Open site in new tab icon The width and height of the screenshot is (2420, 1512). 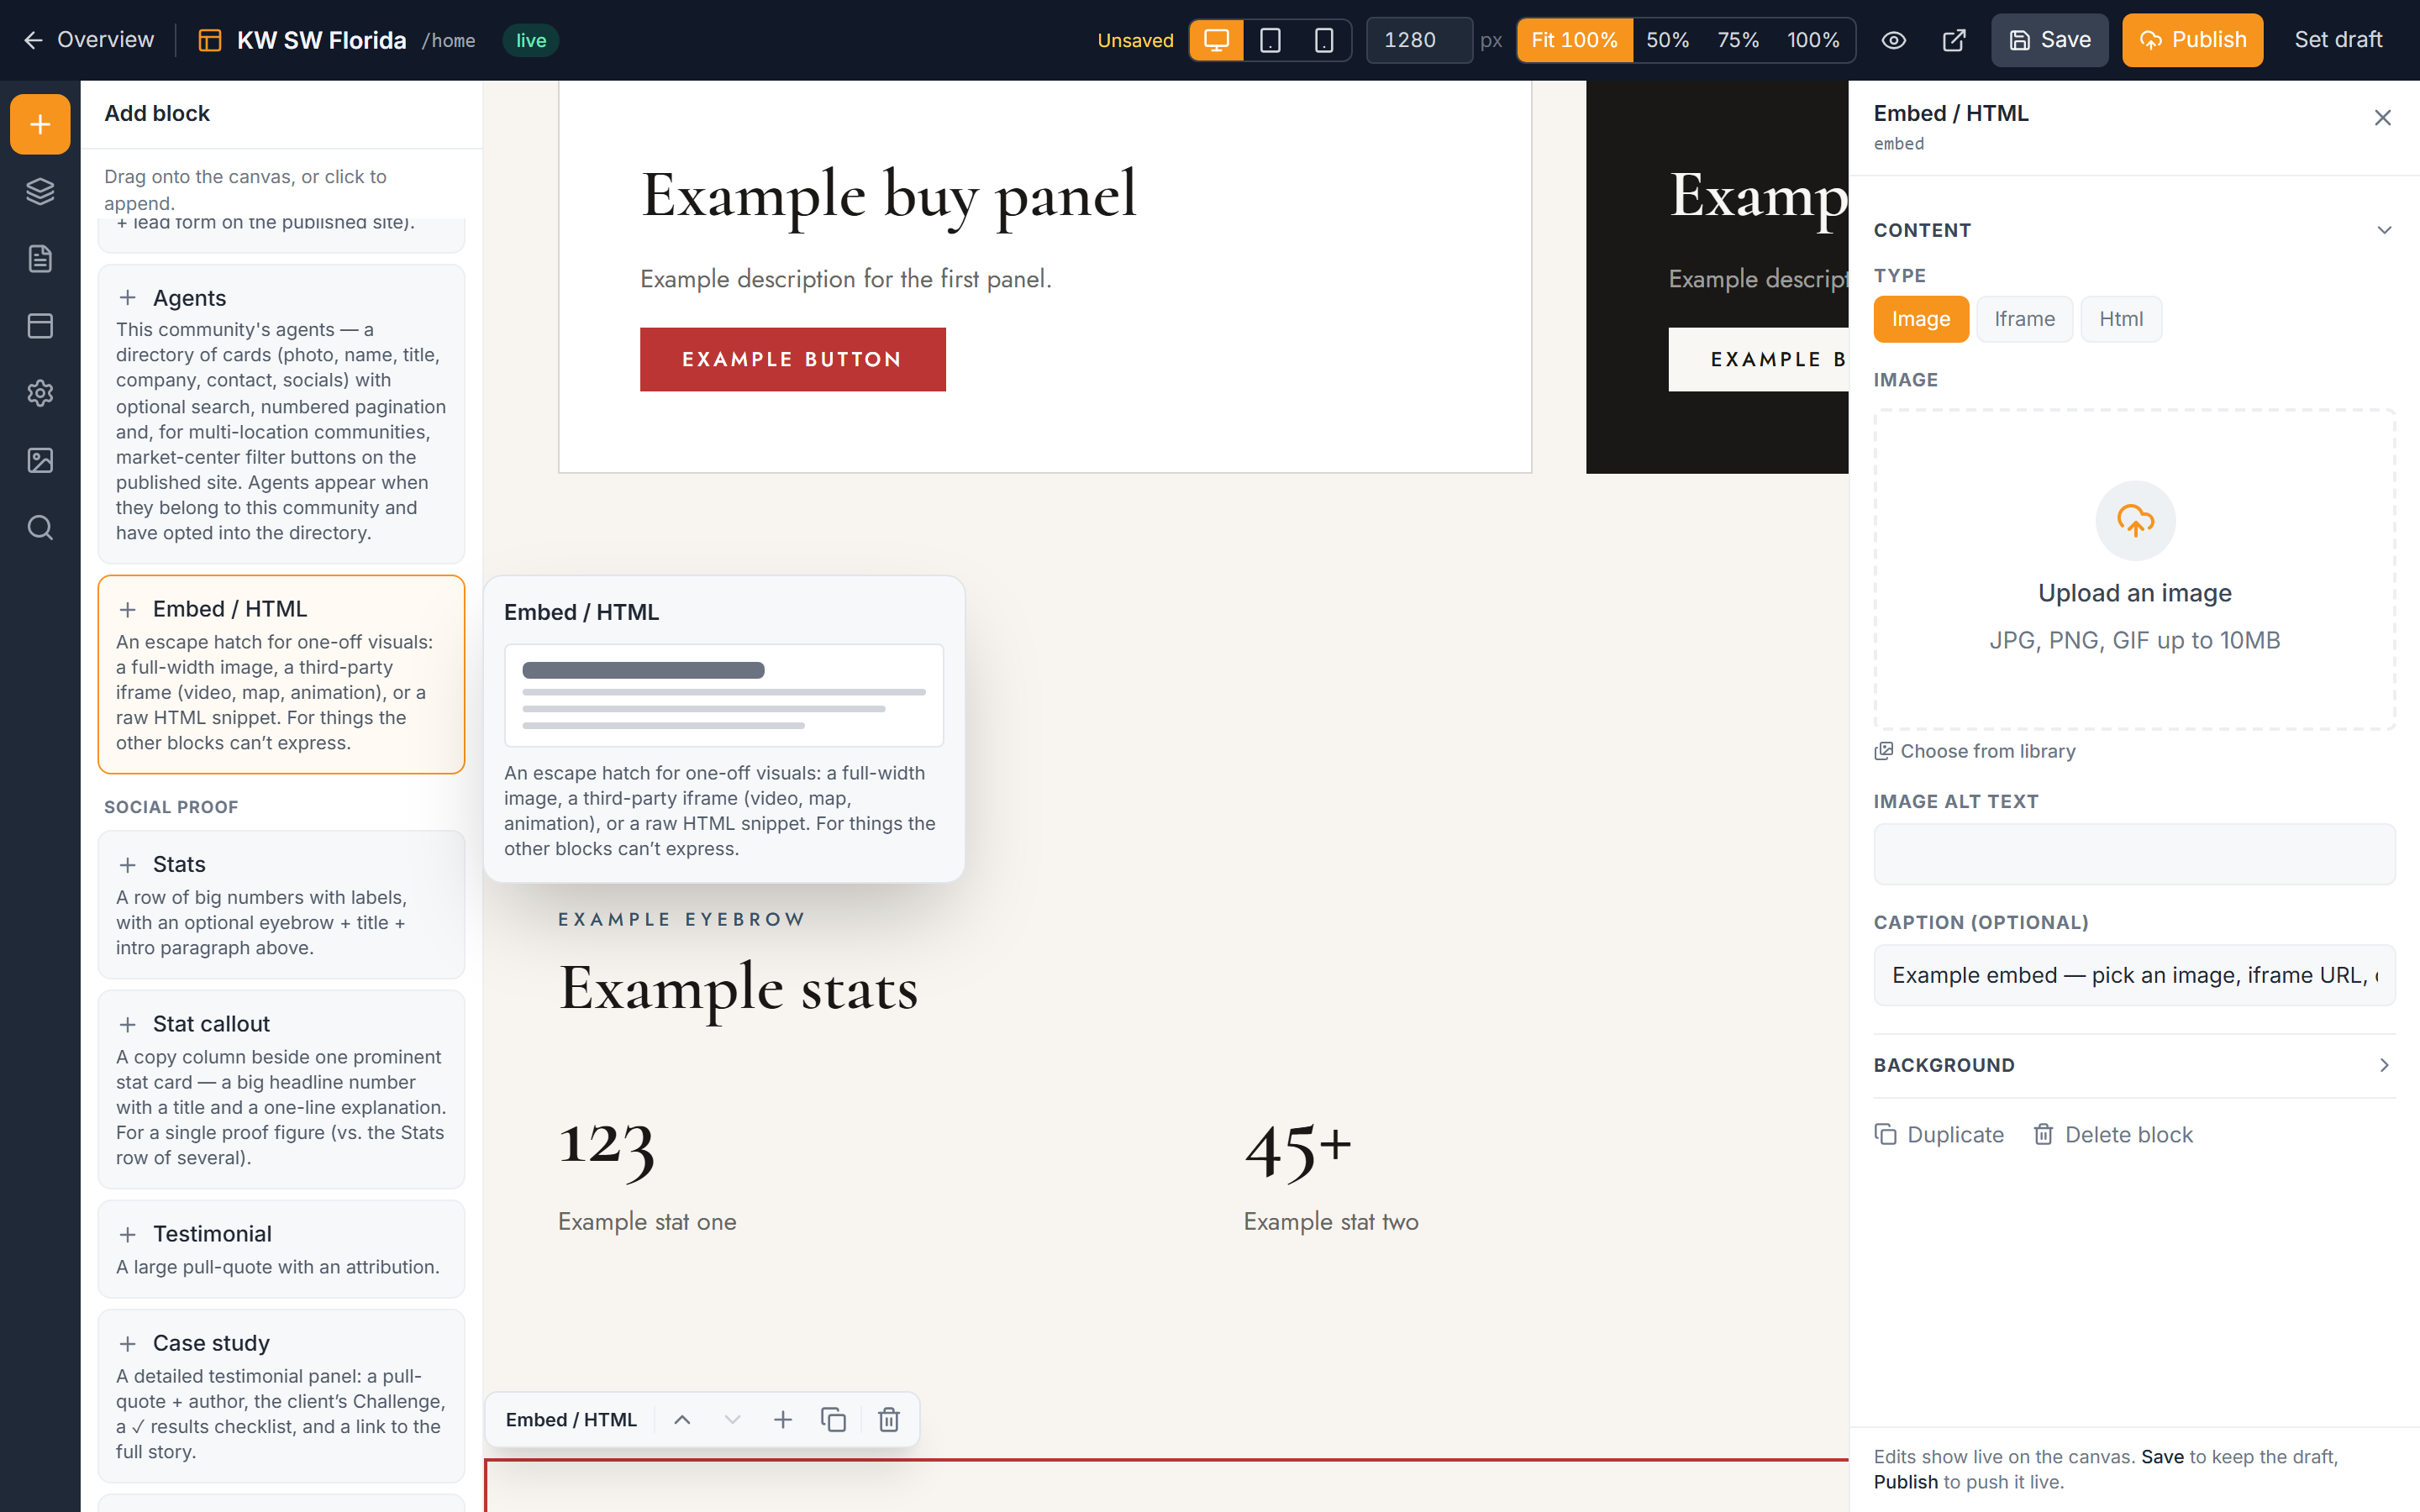click(x=1954, y=40)
